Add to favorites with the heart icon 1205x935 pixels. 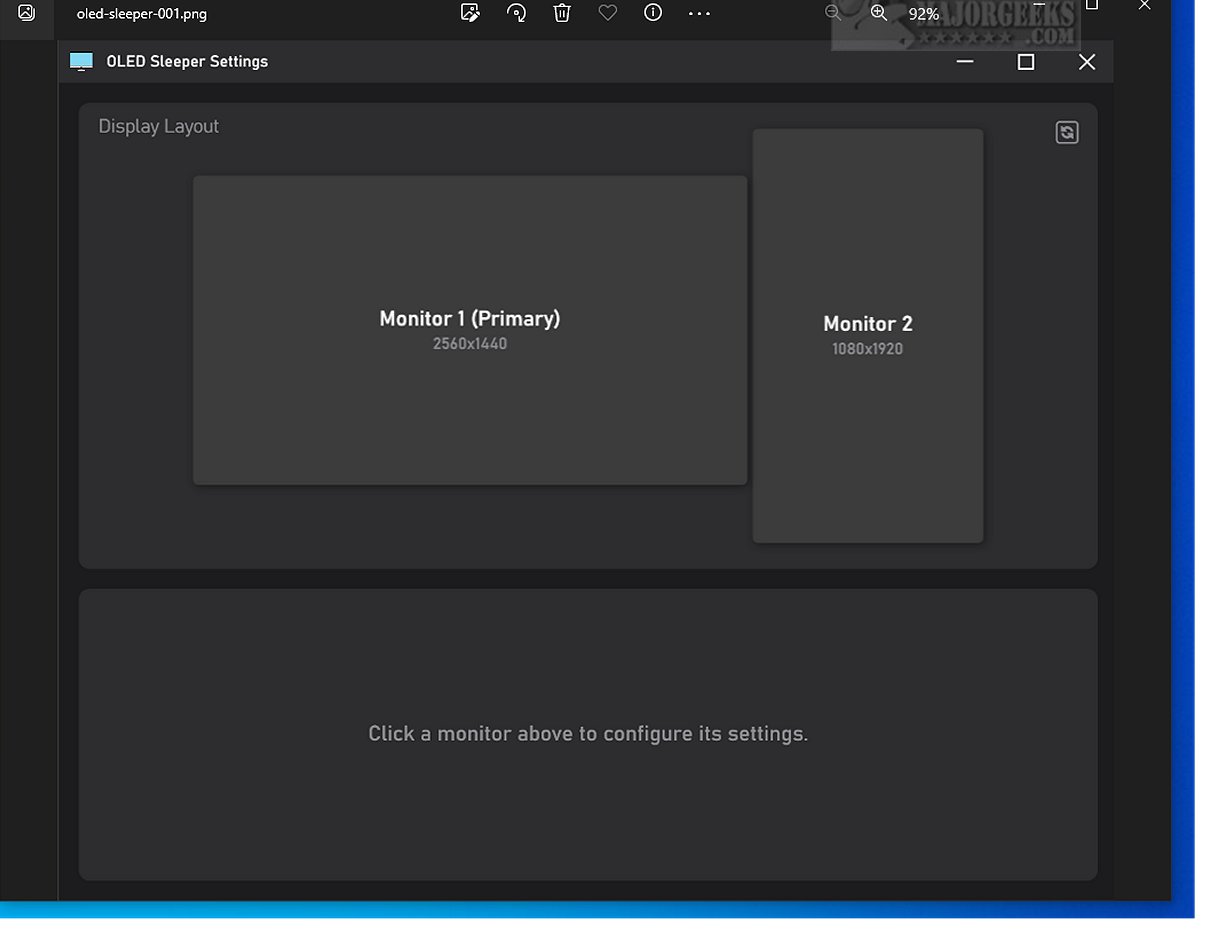pyautogui.click(x=607, y=13)
